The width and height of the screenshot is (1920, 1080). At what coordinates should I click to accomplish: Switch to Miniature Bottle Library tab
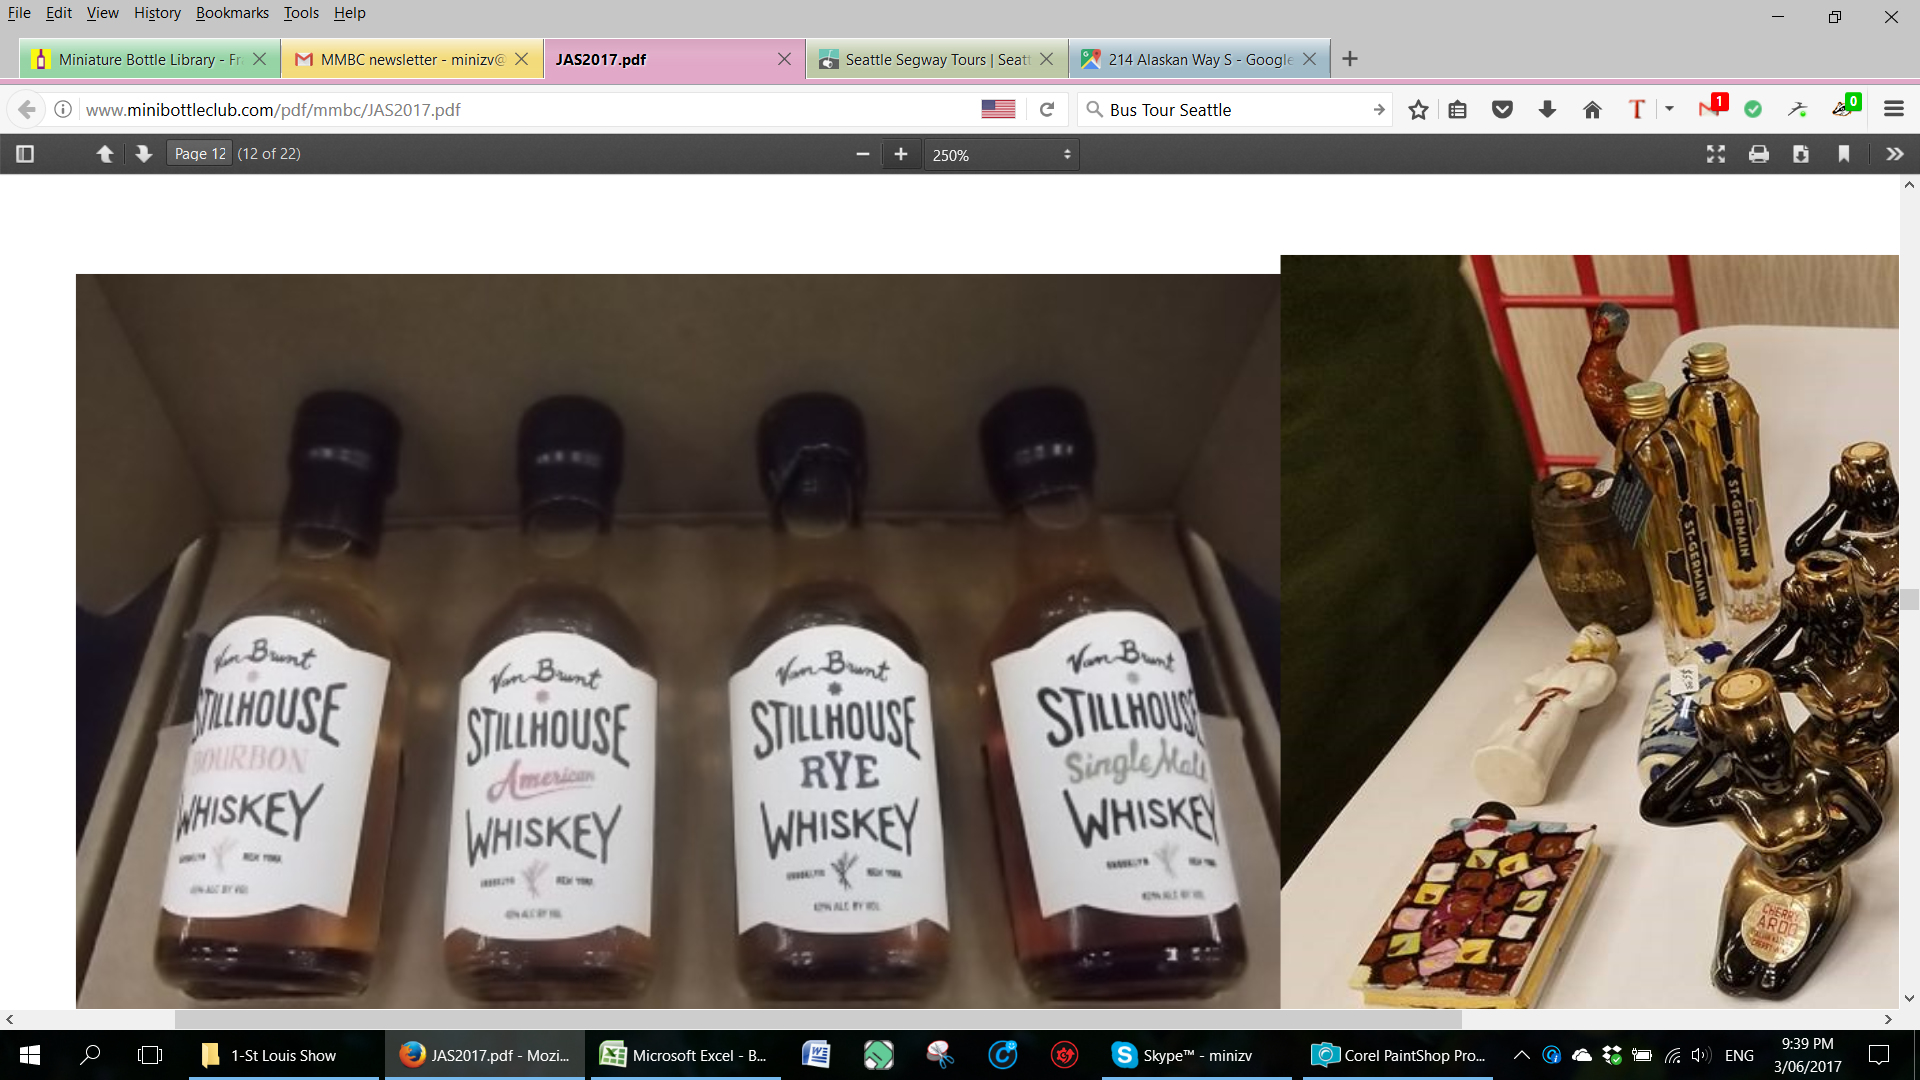pyautogui.click(x=149, y=59)
